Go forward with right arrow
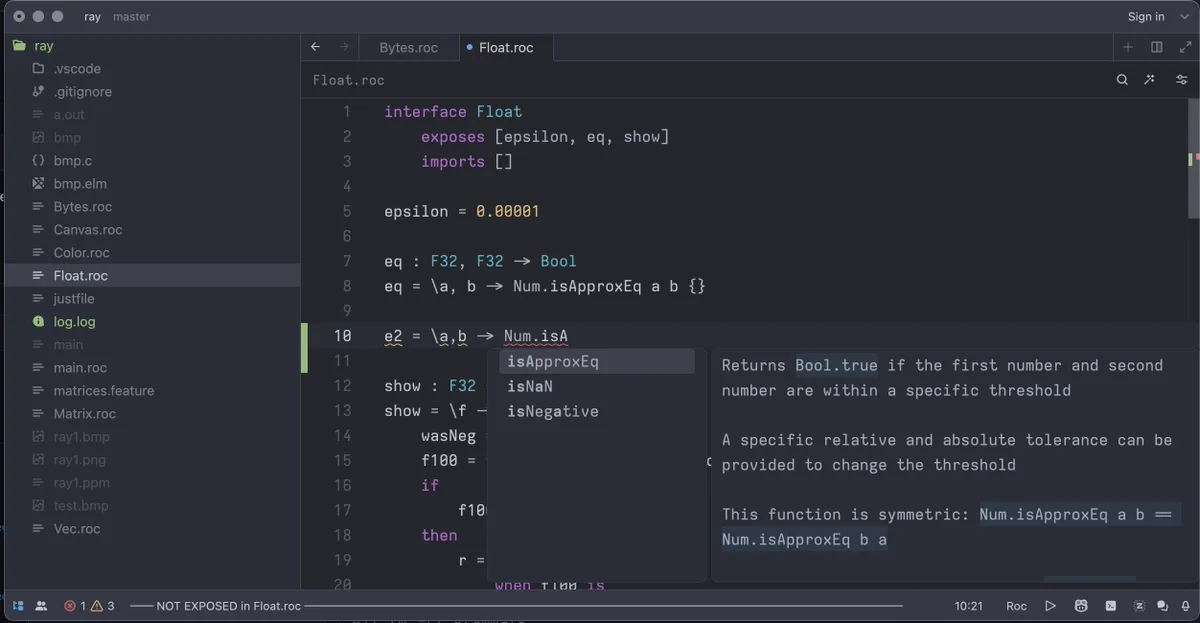 (x=344, y=47)
